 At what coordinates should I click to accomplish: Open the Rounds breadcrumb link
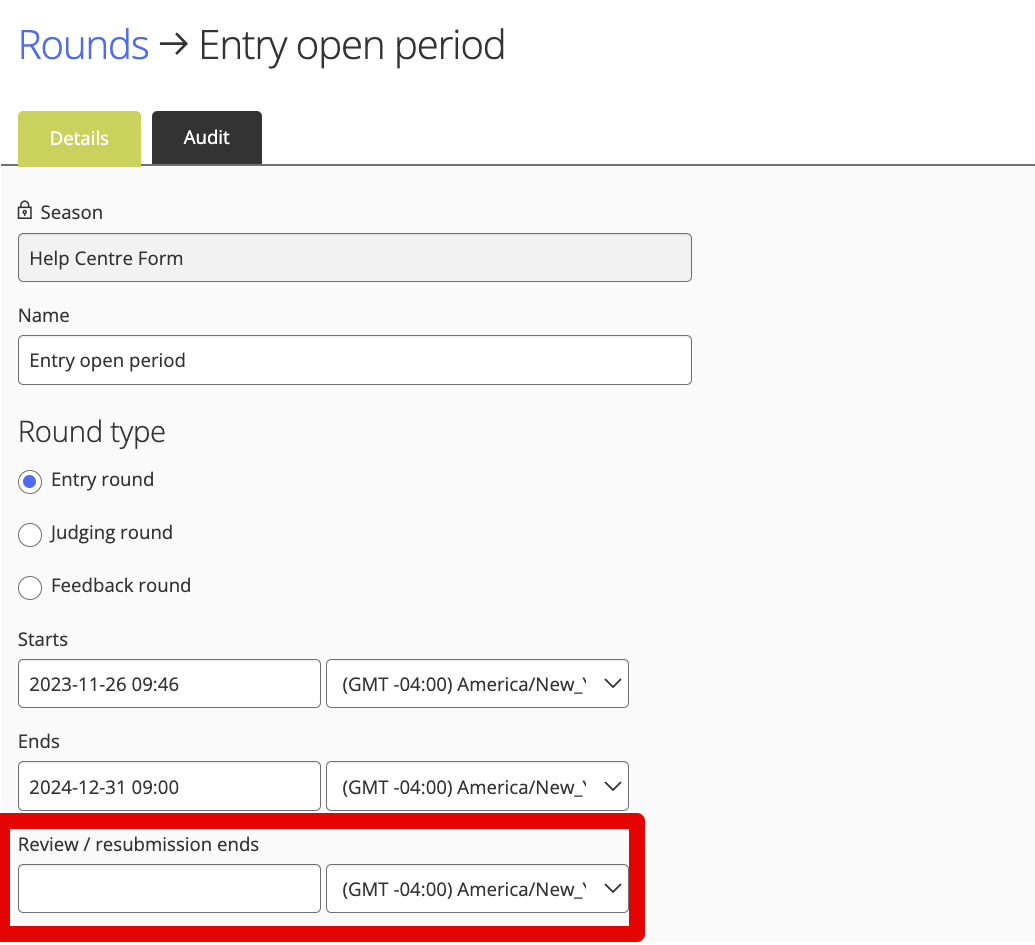click(83, 45)
